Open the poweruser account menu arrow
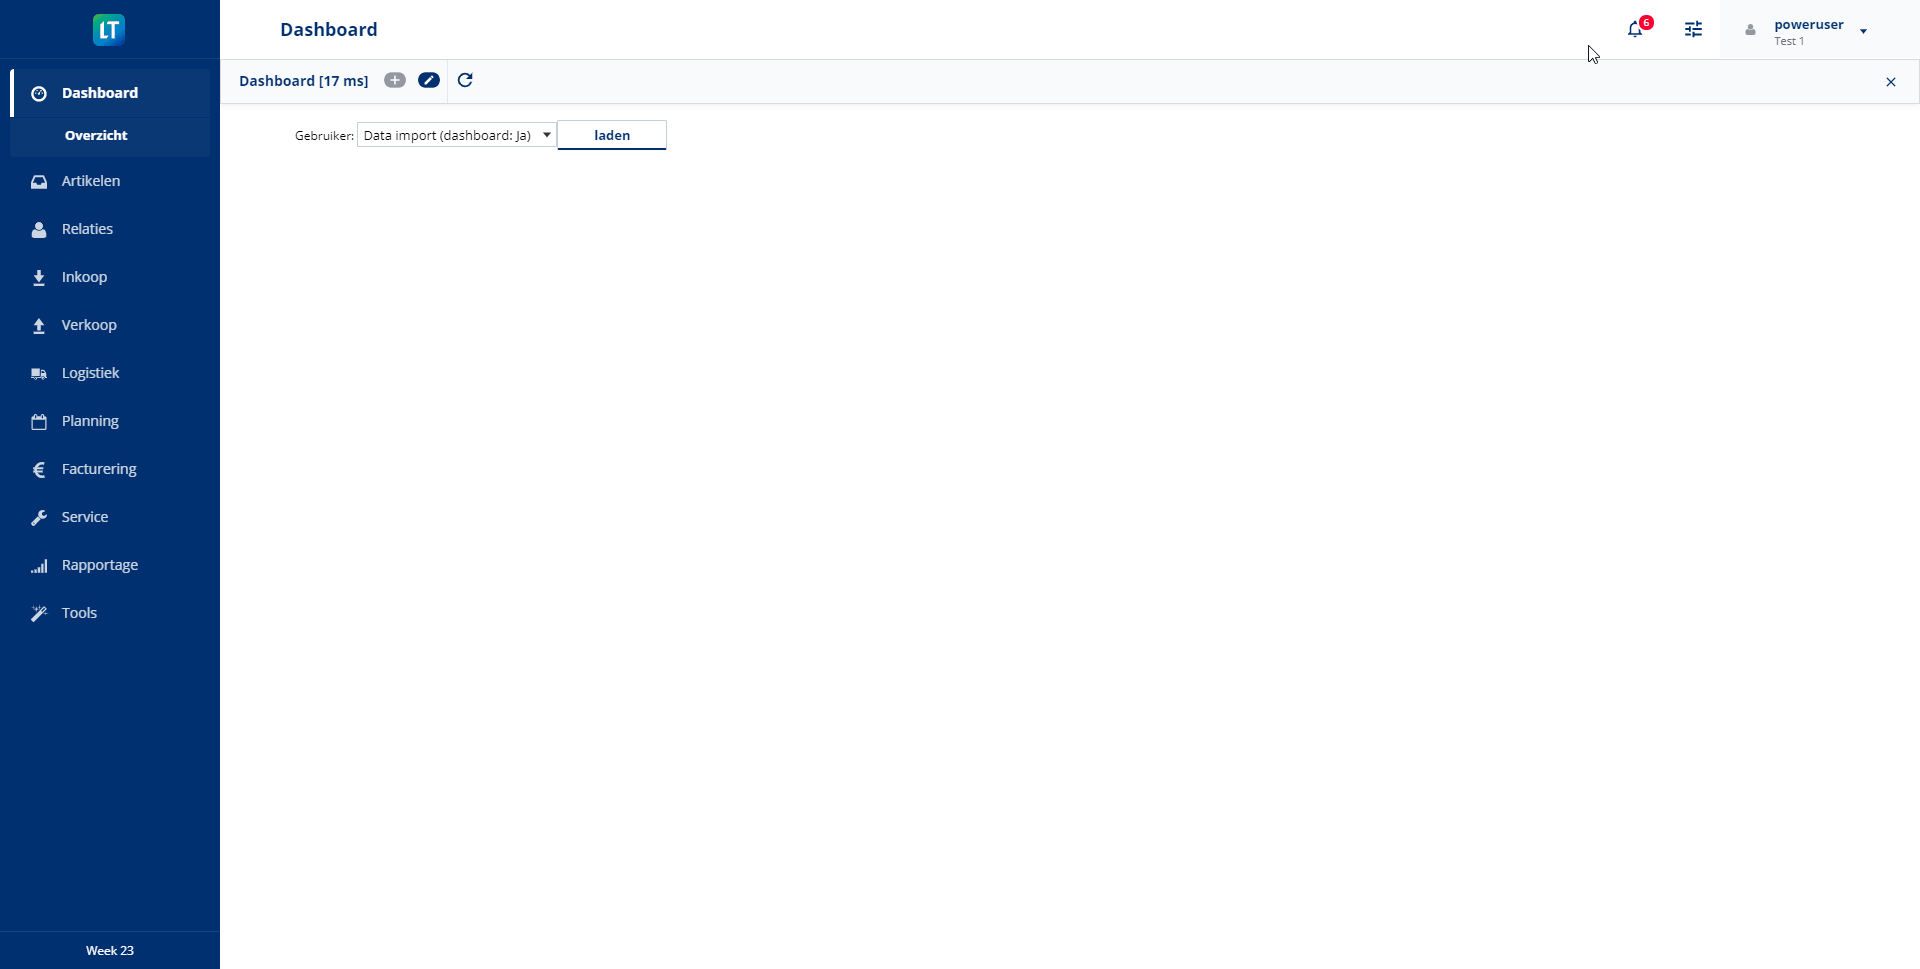 tap(1863, 31)
